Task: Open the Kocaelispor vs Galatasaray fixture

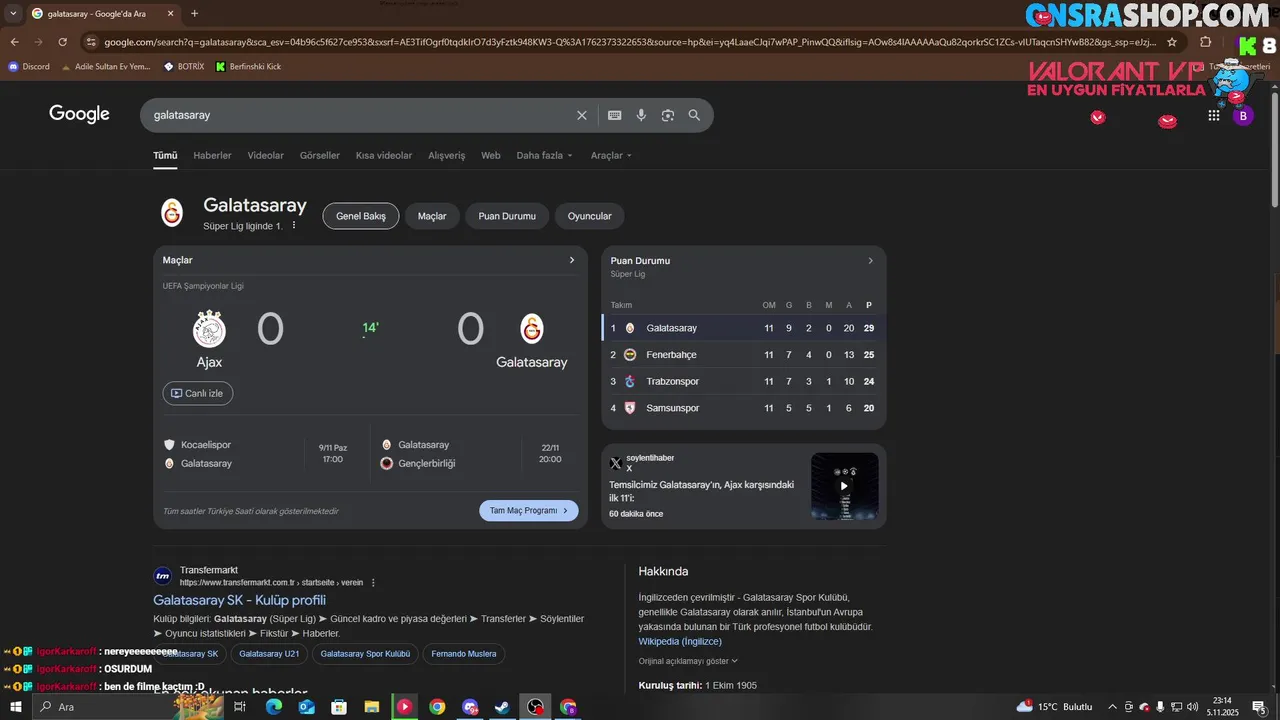Action: [x=258, y=454]
